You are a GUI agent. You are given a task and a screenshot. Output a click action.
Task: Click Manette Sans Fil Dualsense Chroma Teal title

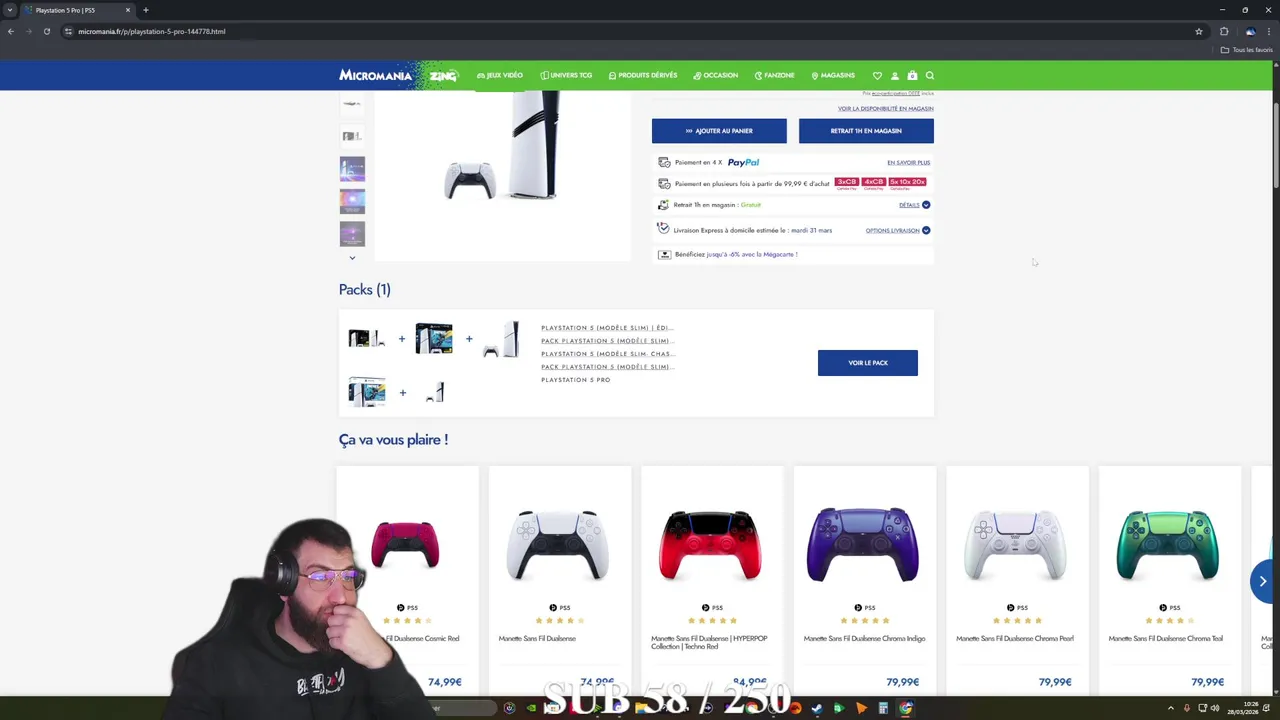point(1166,638)
